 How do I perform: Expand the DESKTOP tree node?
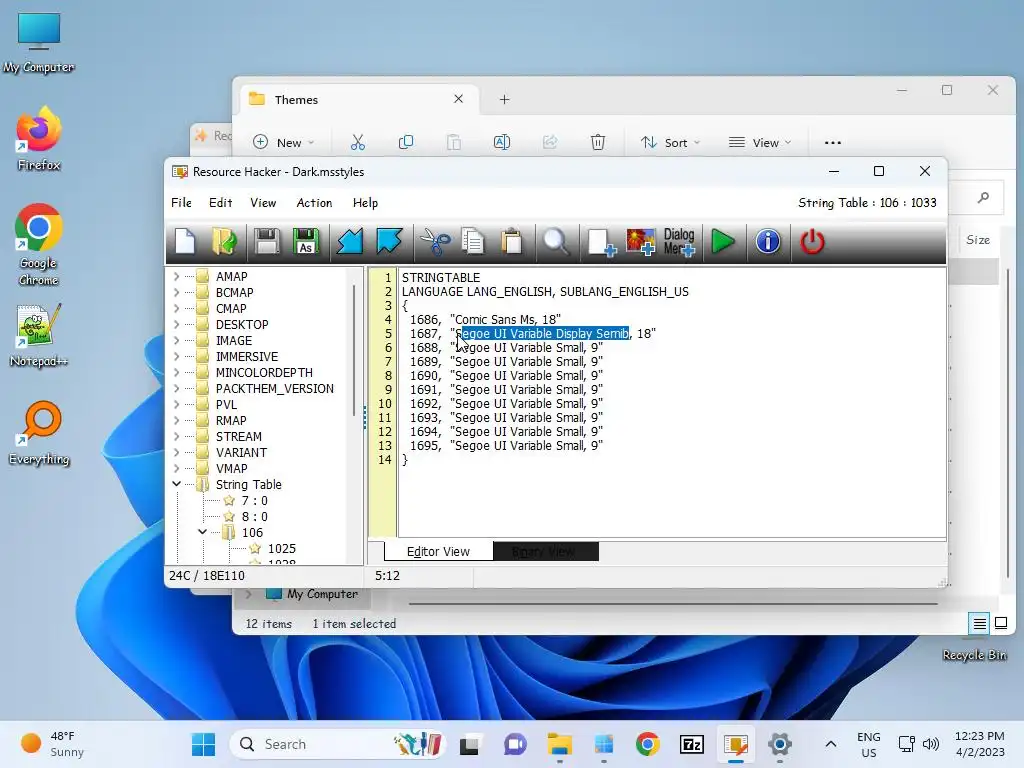click(x=176, y=325)
